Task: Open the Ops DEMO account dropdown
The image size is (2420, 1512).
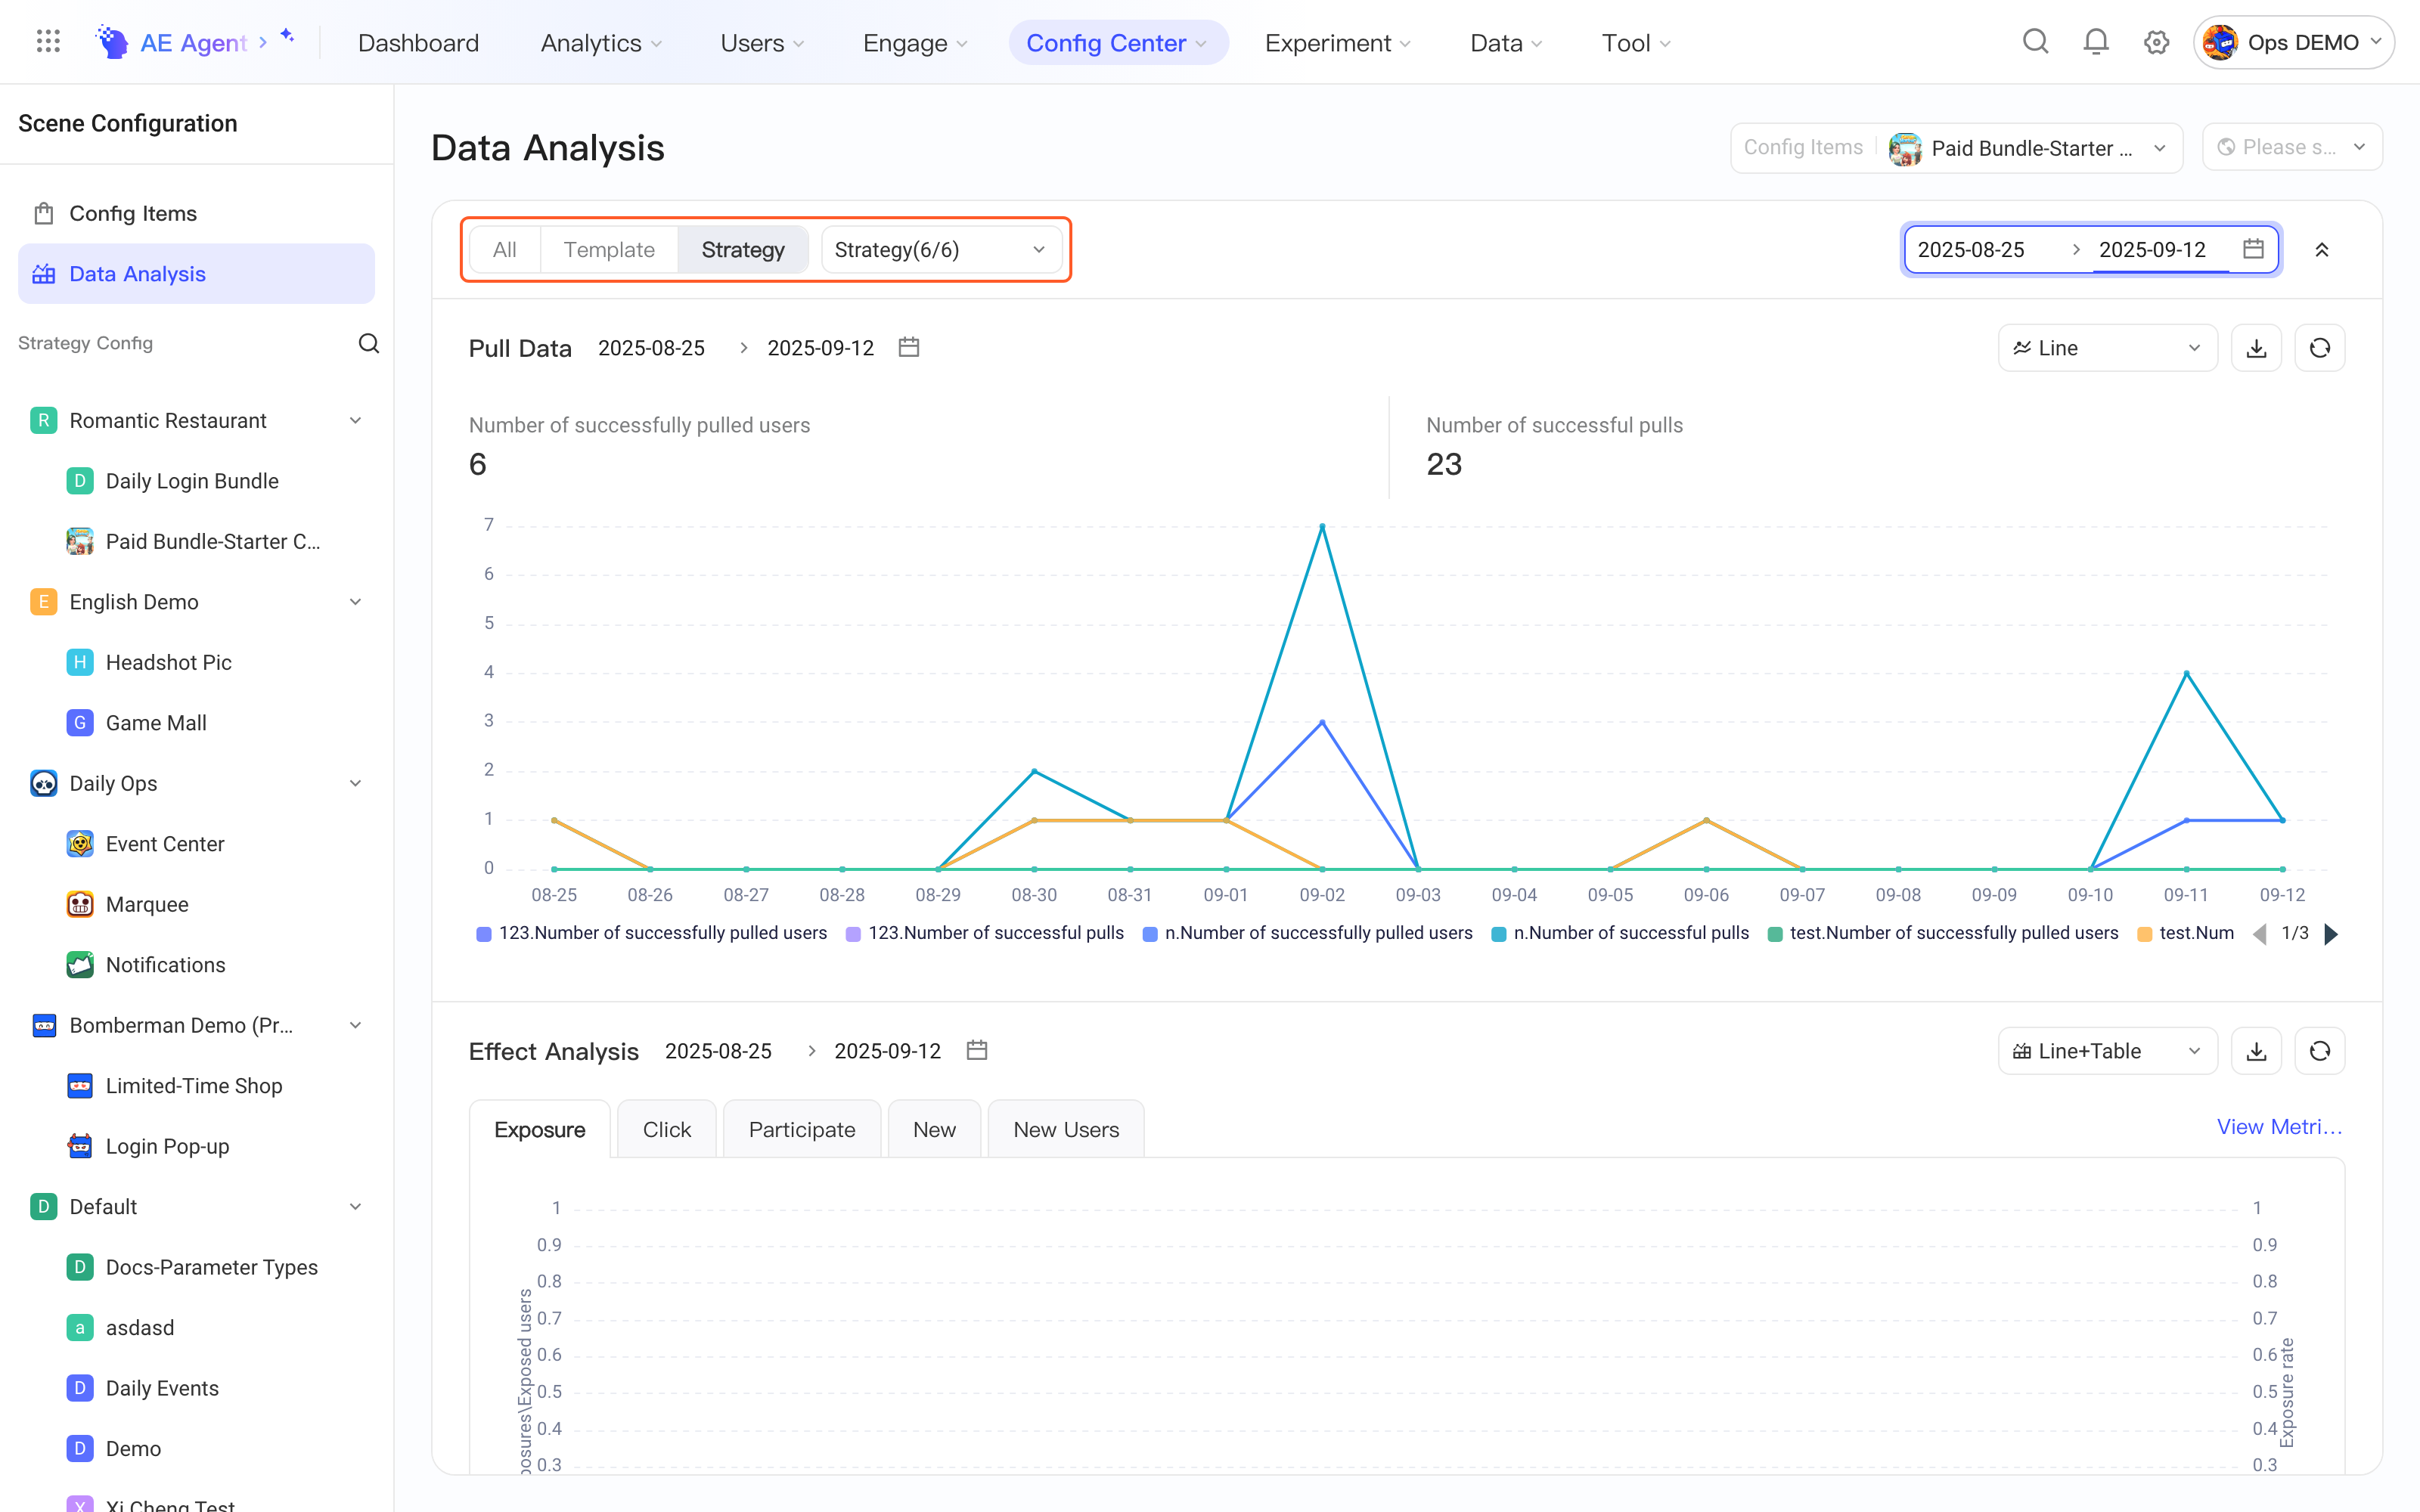Action: click(x=2293, y=42)
